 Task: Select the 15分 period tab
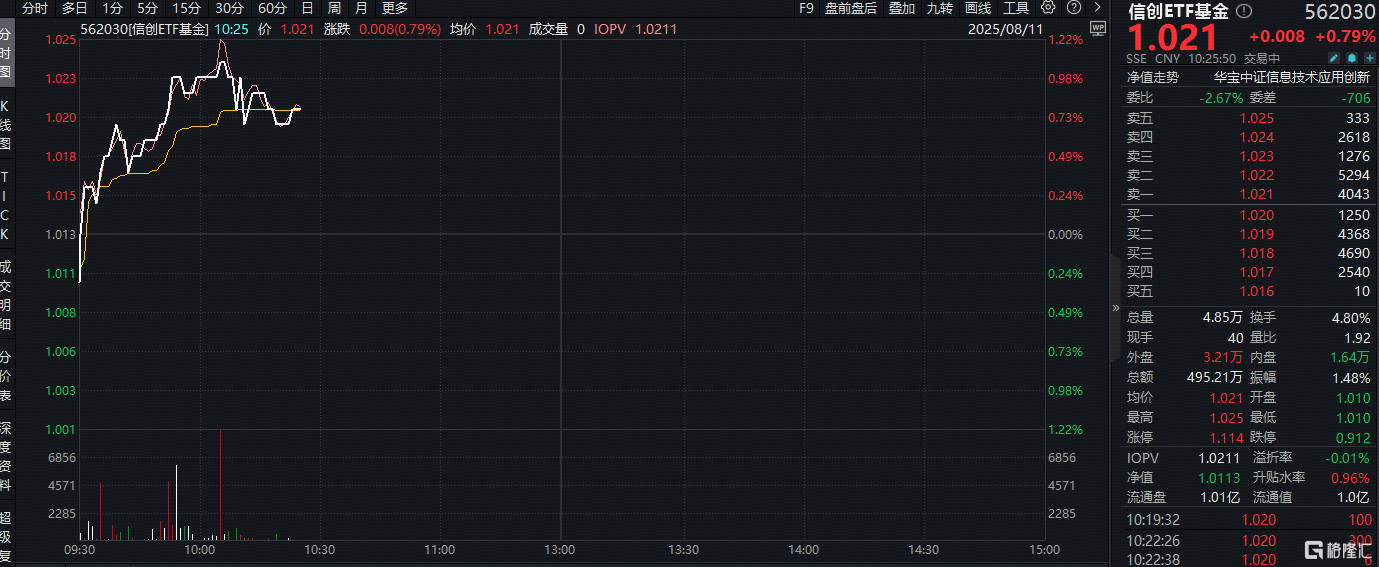coord(186,8)
